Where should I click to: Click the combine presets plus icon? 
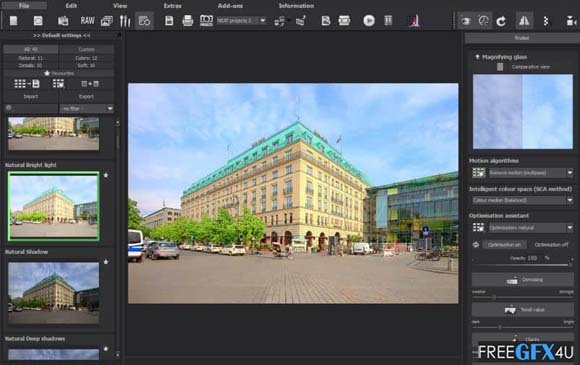point(90,84)
